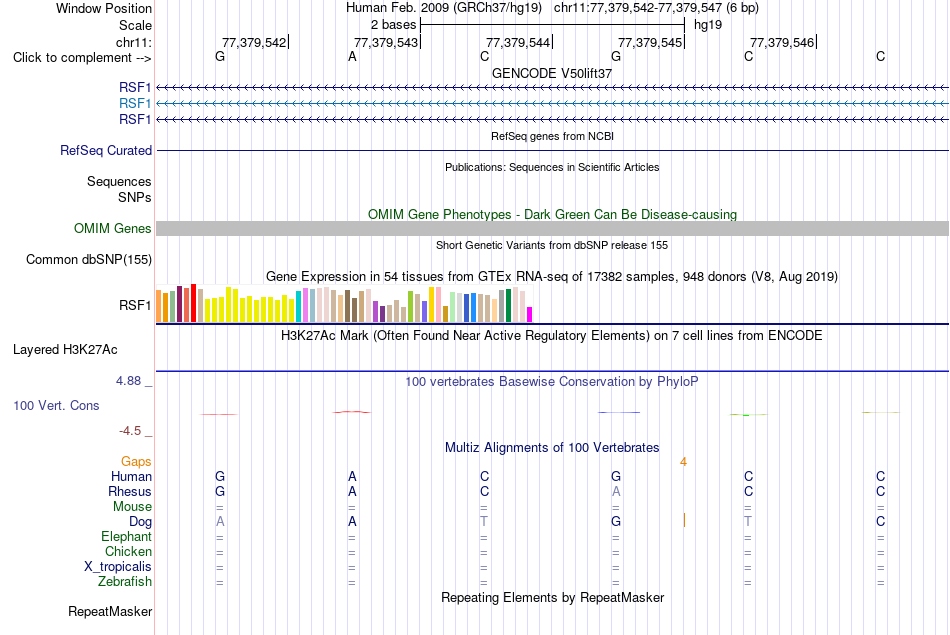Click the 'Rhesus' species label

click(130, 491)
